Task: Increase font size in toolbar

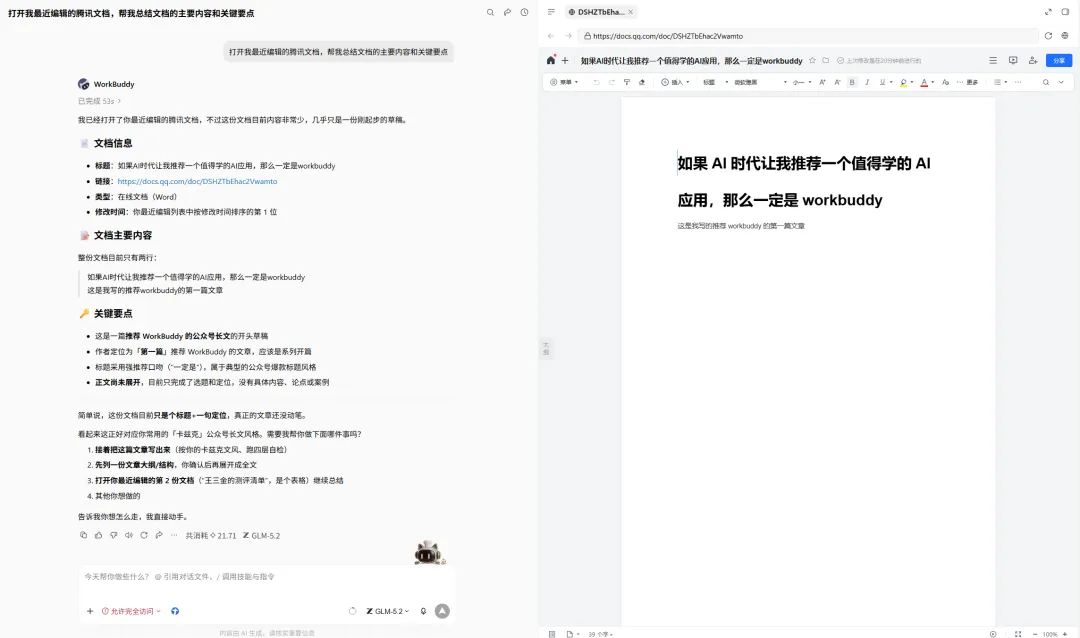Action: (x=822, y=82)
